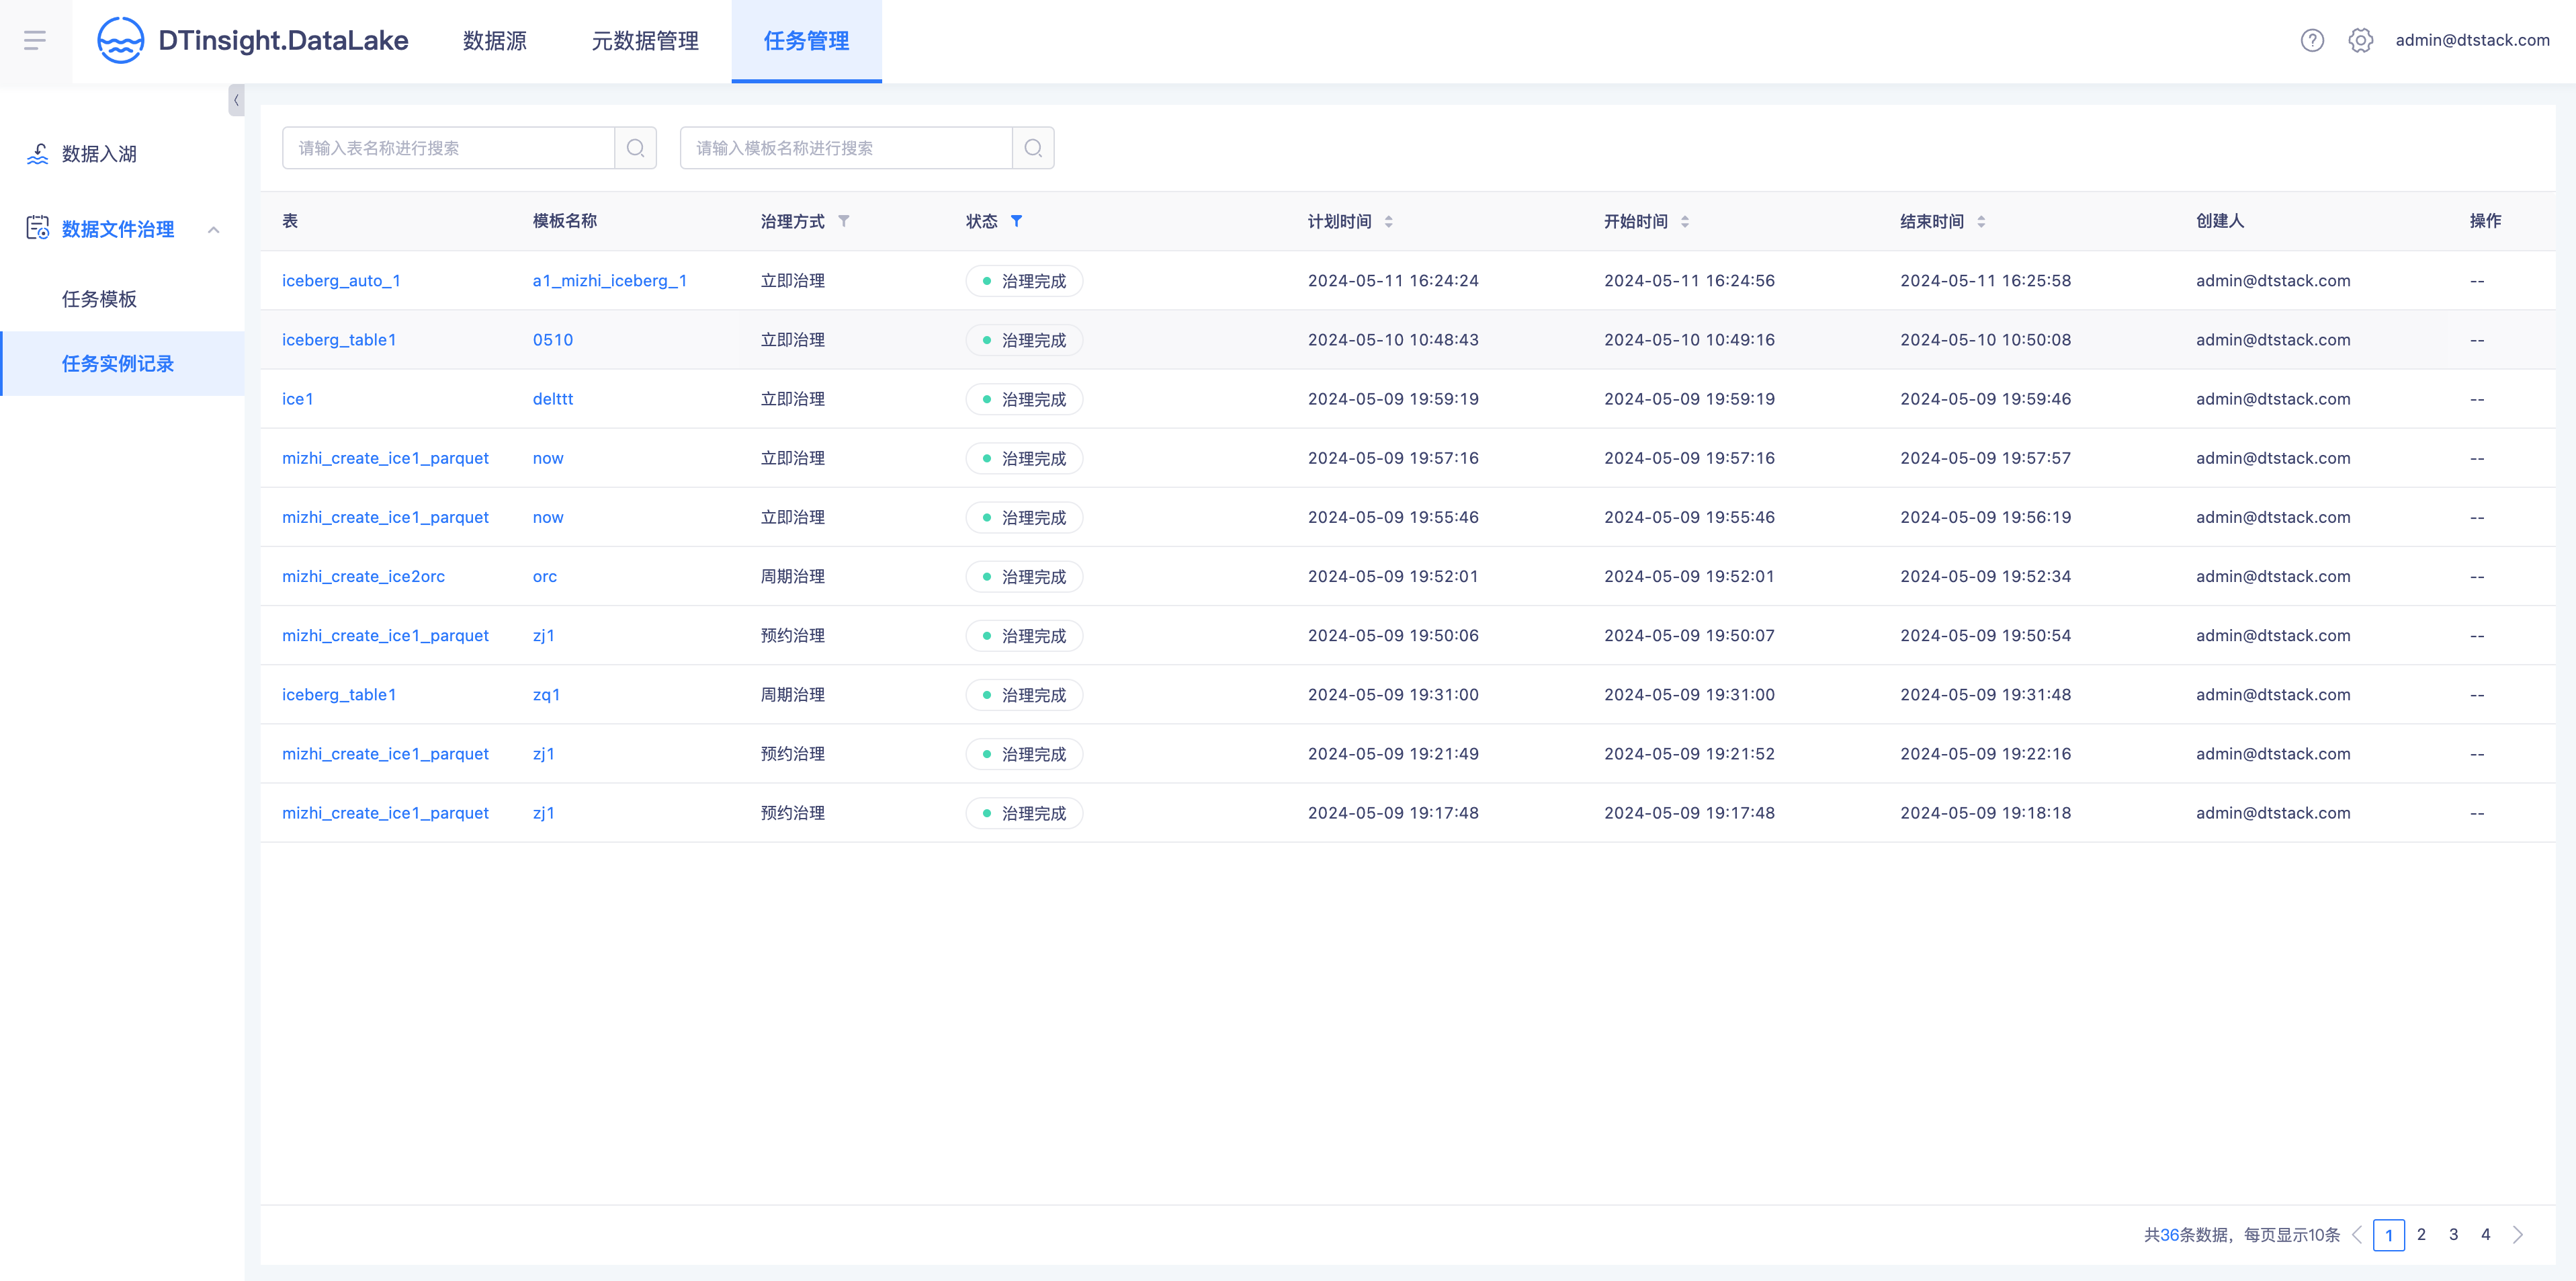Click 预约治理 in the 19:50:06 row
This screenshot has width=2576, height=1281.
793,636
